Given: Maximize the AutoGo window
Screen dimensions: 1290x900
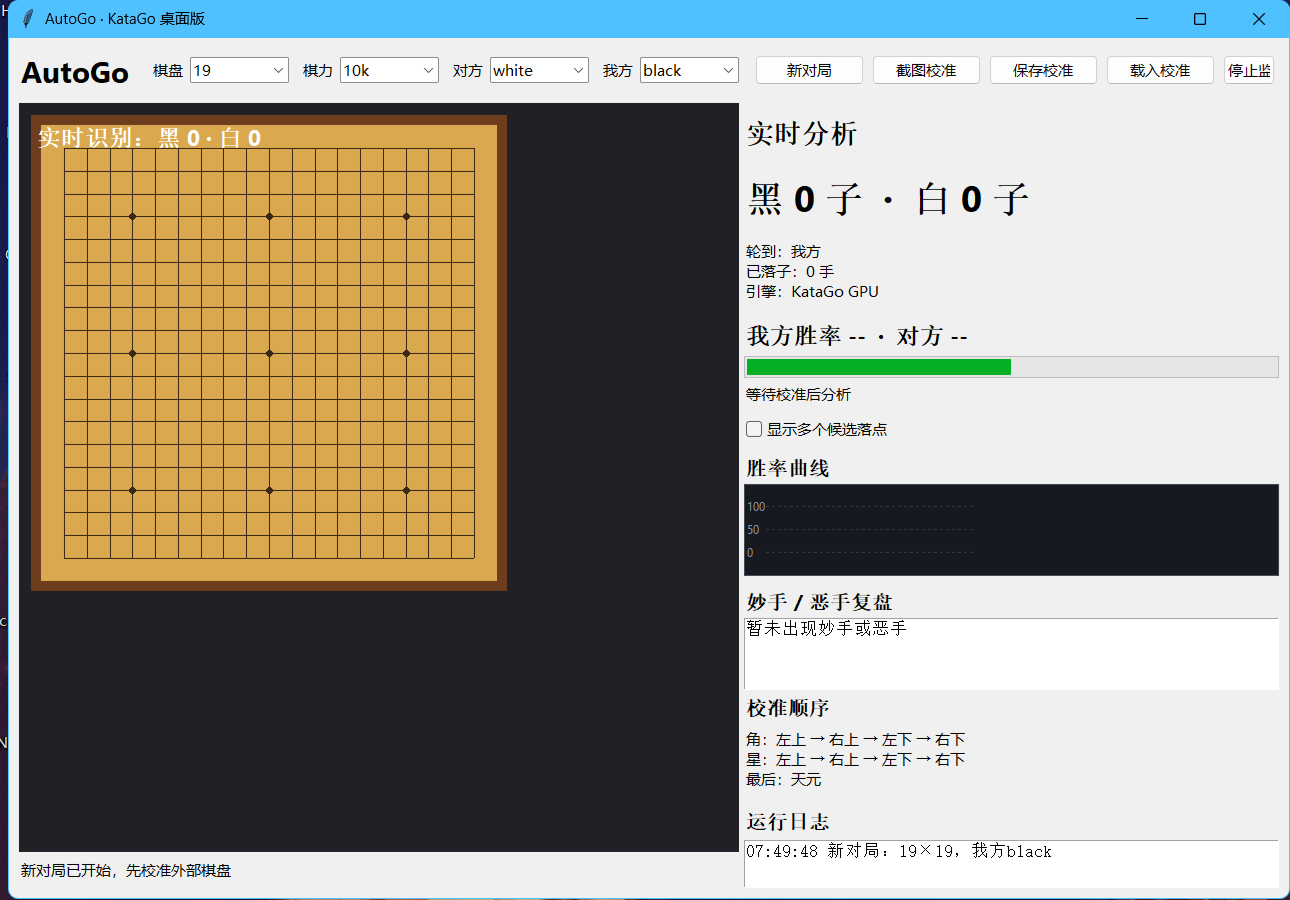Looking at the screenshot, I should (1200, 19).
